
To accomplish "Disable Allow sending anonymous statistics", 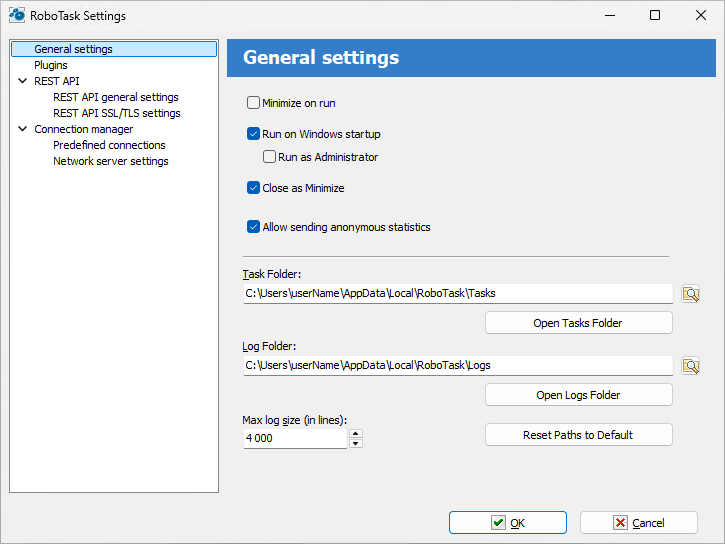I will (253, 226).
